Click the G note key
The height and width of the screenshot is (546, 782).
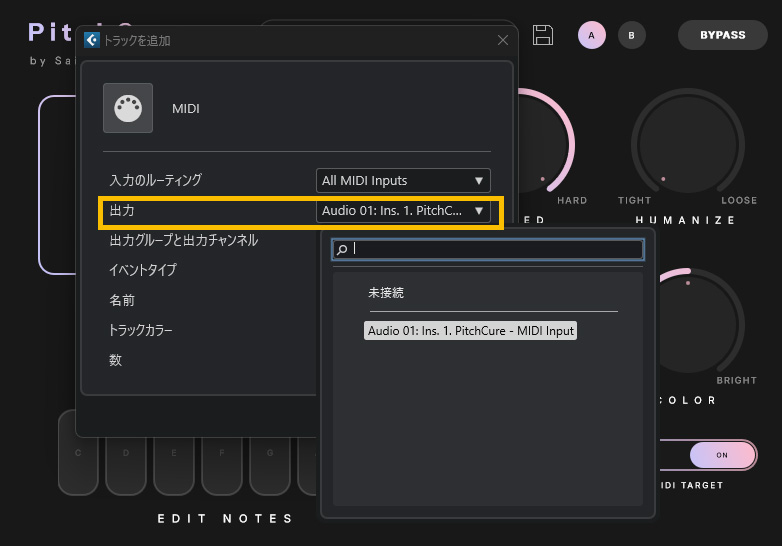270,465
